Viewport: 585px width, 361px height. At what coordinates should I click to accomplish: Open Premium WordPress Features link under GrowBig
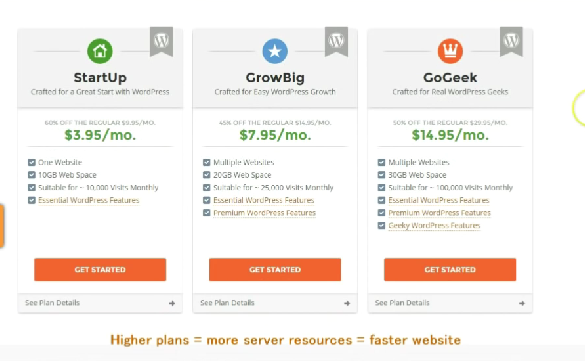pyautogui.click(x=265, y=213)
